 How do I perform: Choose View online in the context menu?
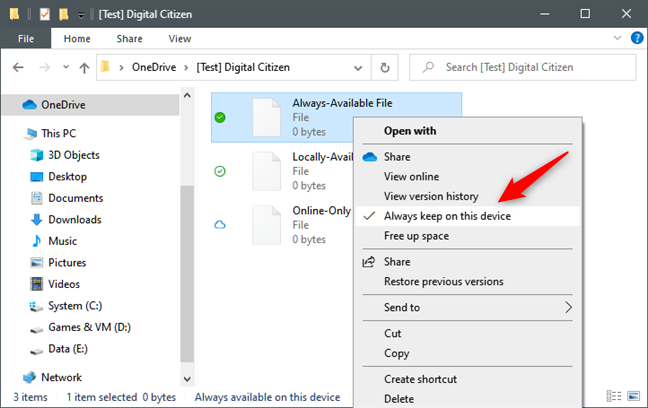click(468, 177)
